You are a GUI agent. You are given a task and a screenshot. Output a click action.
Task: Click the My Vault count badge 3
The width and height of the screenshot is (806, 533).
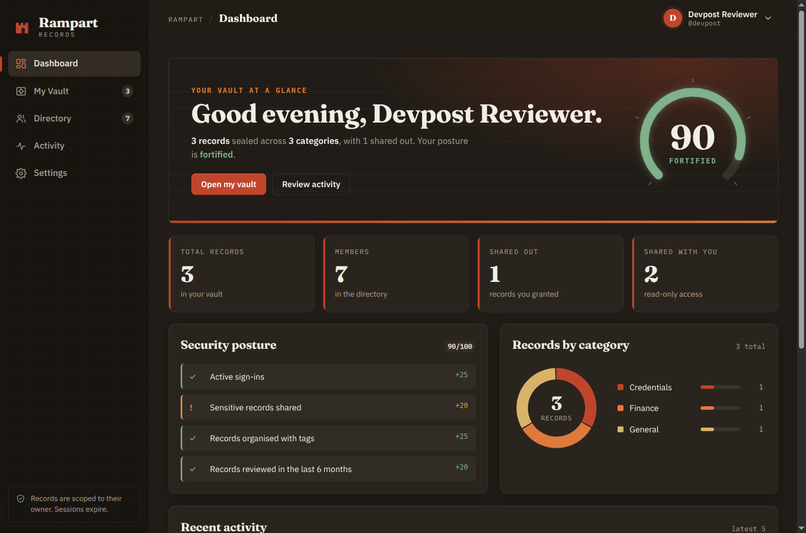pos(127,91)
